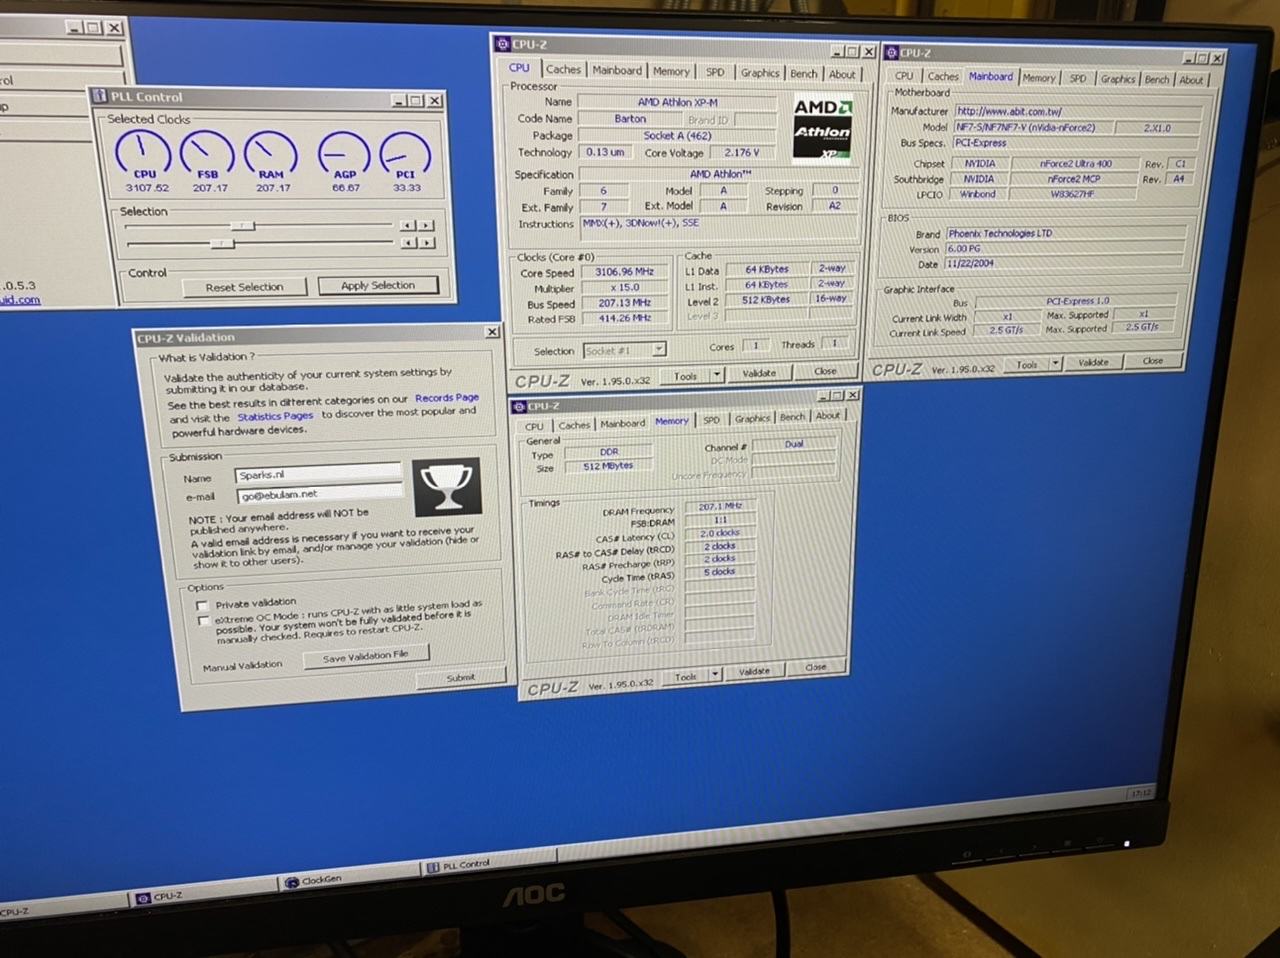Open PLL Control from the taskbar
The width and height of the screenshot is (1280, 958).
click(x=490, y=864)
